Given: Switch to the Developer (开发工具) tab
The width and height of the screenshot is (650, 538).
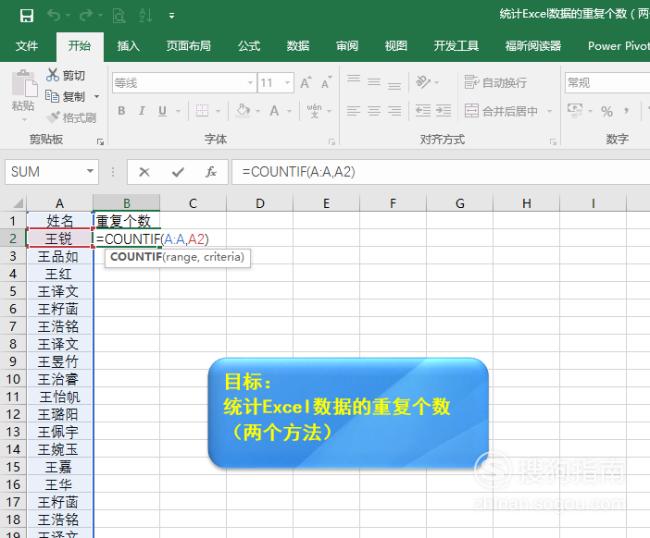Looking at the screenshot, I should tap(456, 46).
